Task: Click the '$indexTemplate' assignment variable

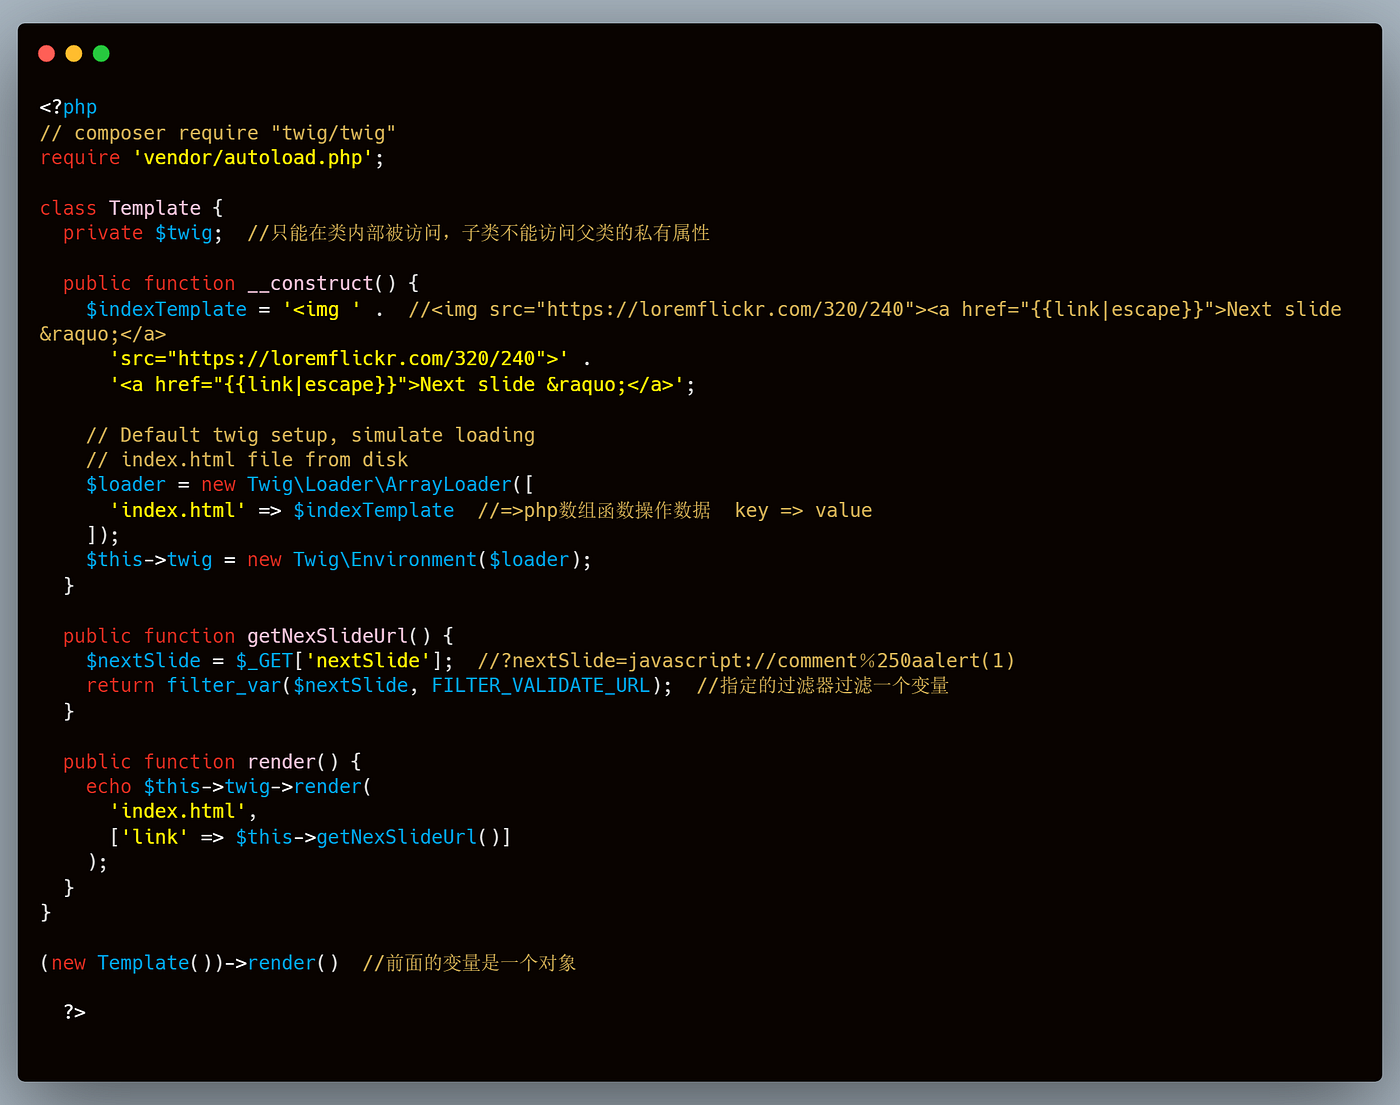Action: (x=166, y=309)
